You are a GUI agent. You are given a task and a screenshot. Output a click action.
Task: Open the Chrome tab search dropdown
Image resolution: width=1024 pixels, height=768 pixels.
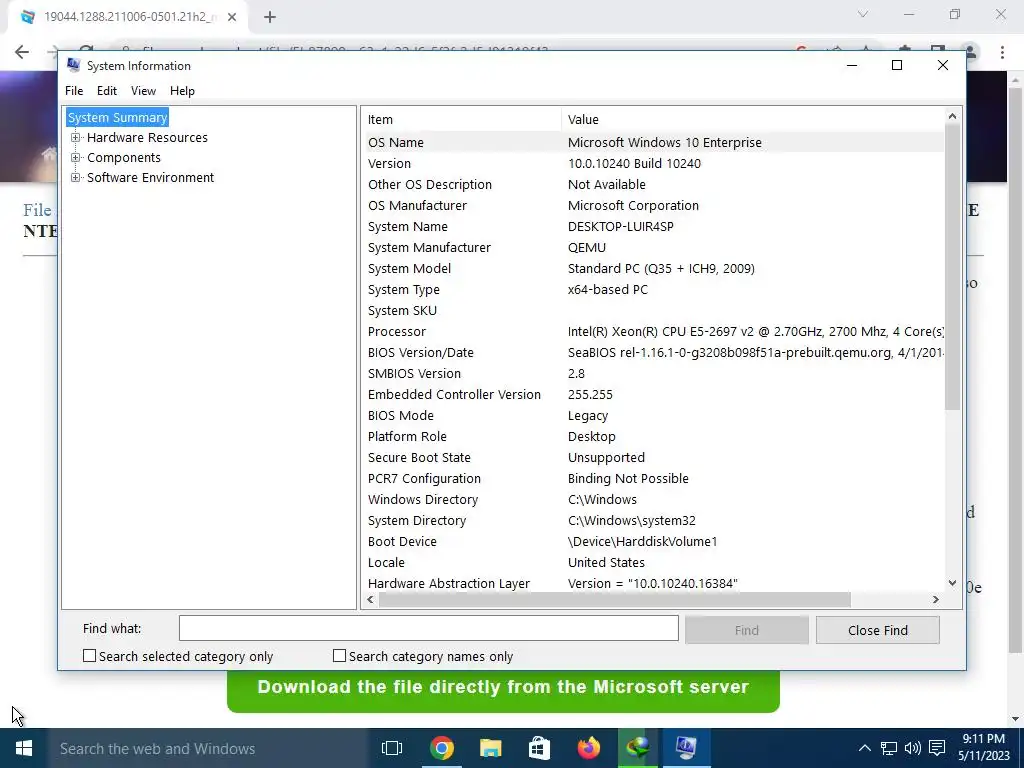863,14
